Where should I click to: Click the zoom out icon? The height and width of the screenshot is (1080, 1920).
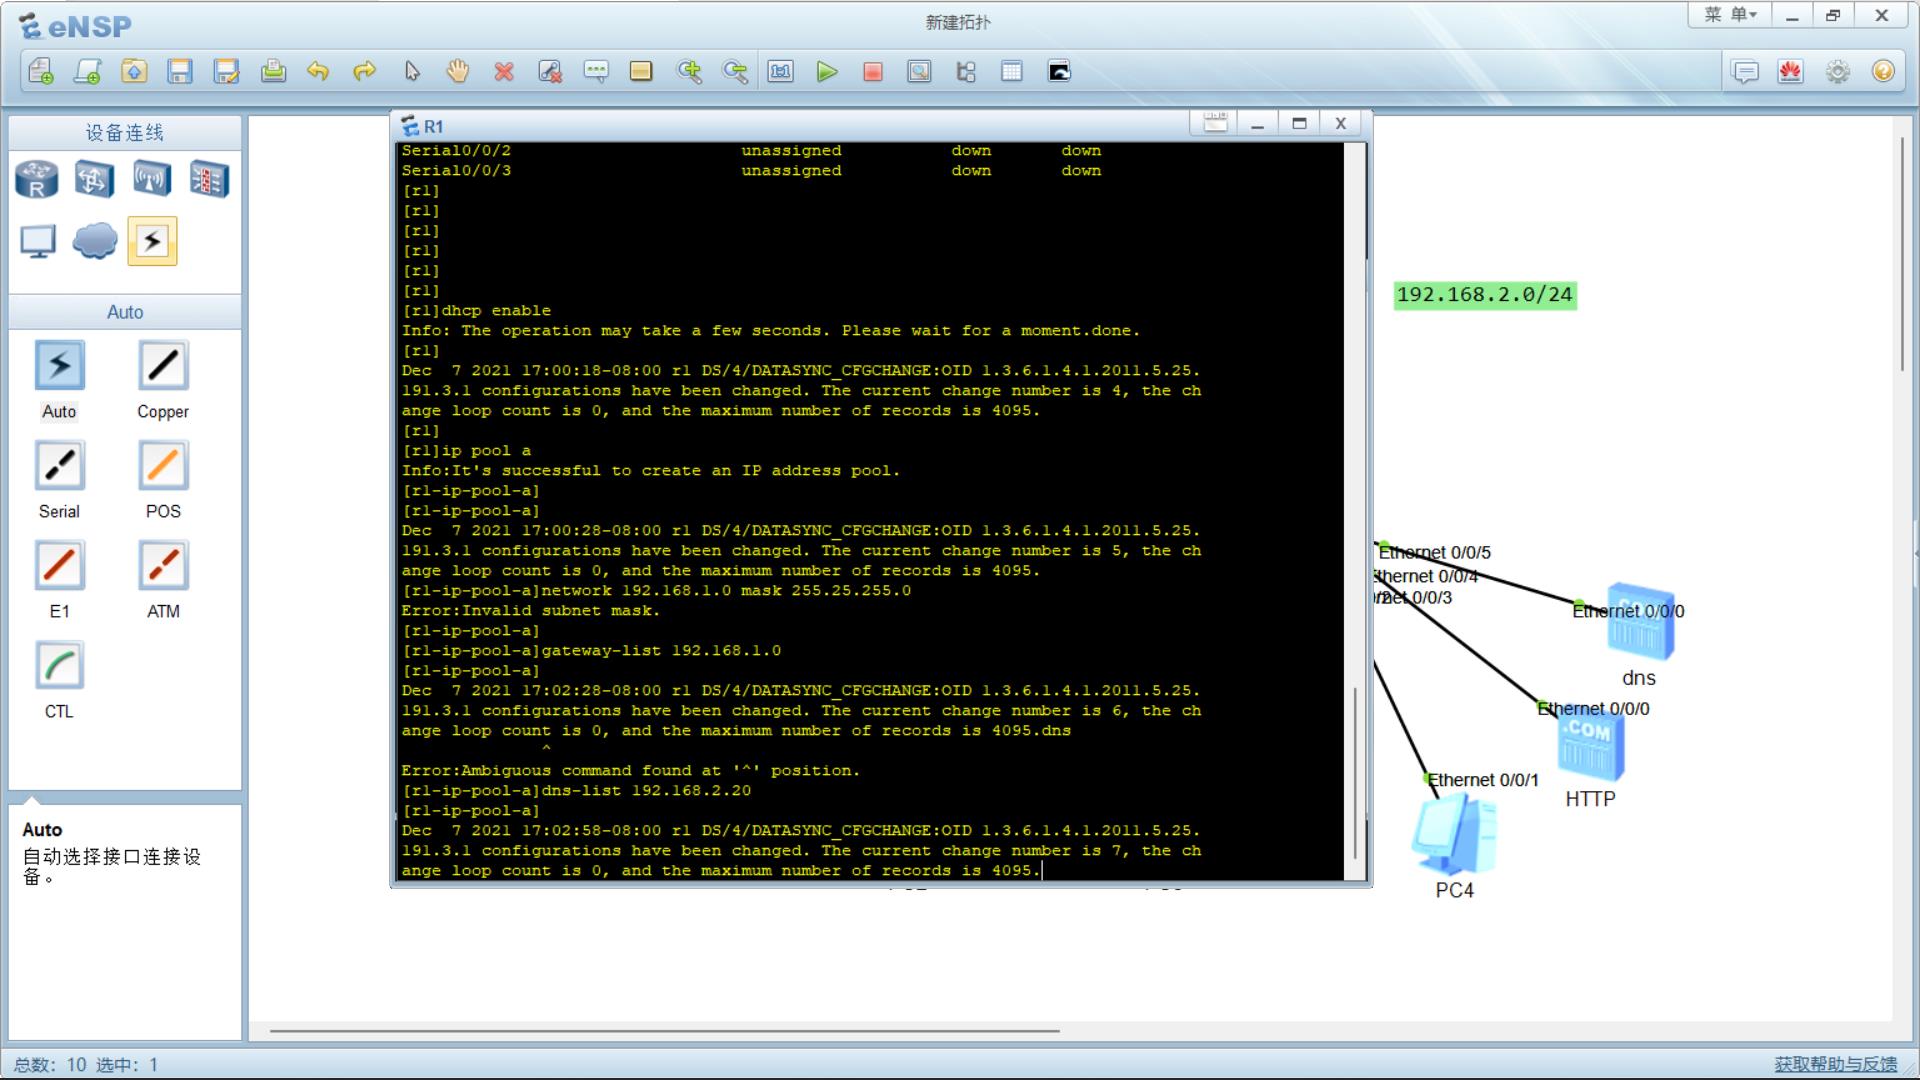[735, 71]
